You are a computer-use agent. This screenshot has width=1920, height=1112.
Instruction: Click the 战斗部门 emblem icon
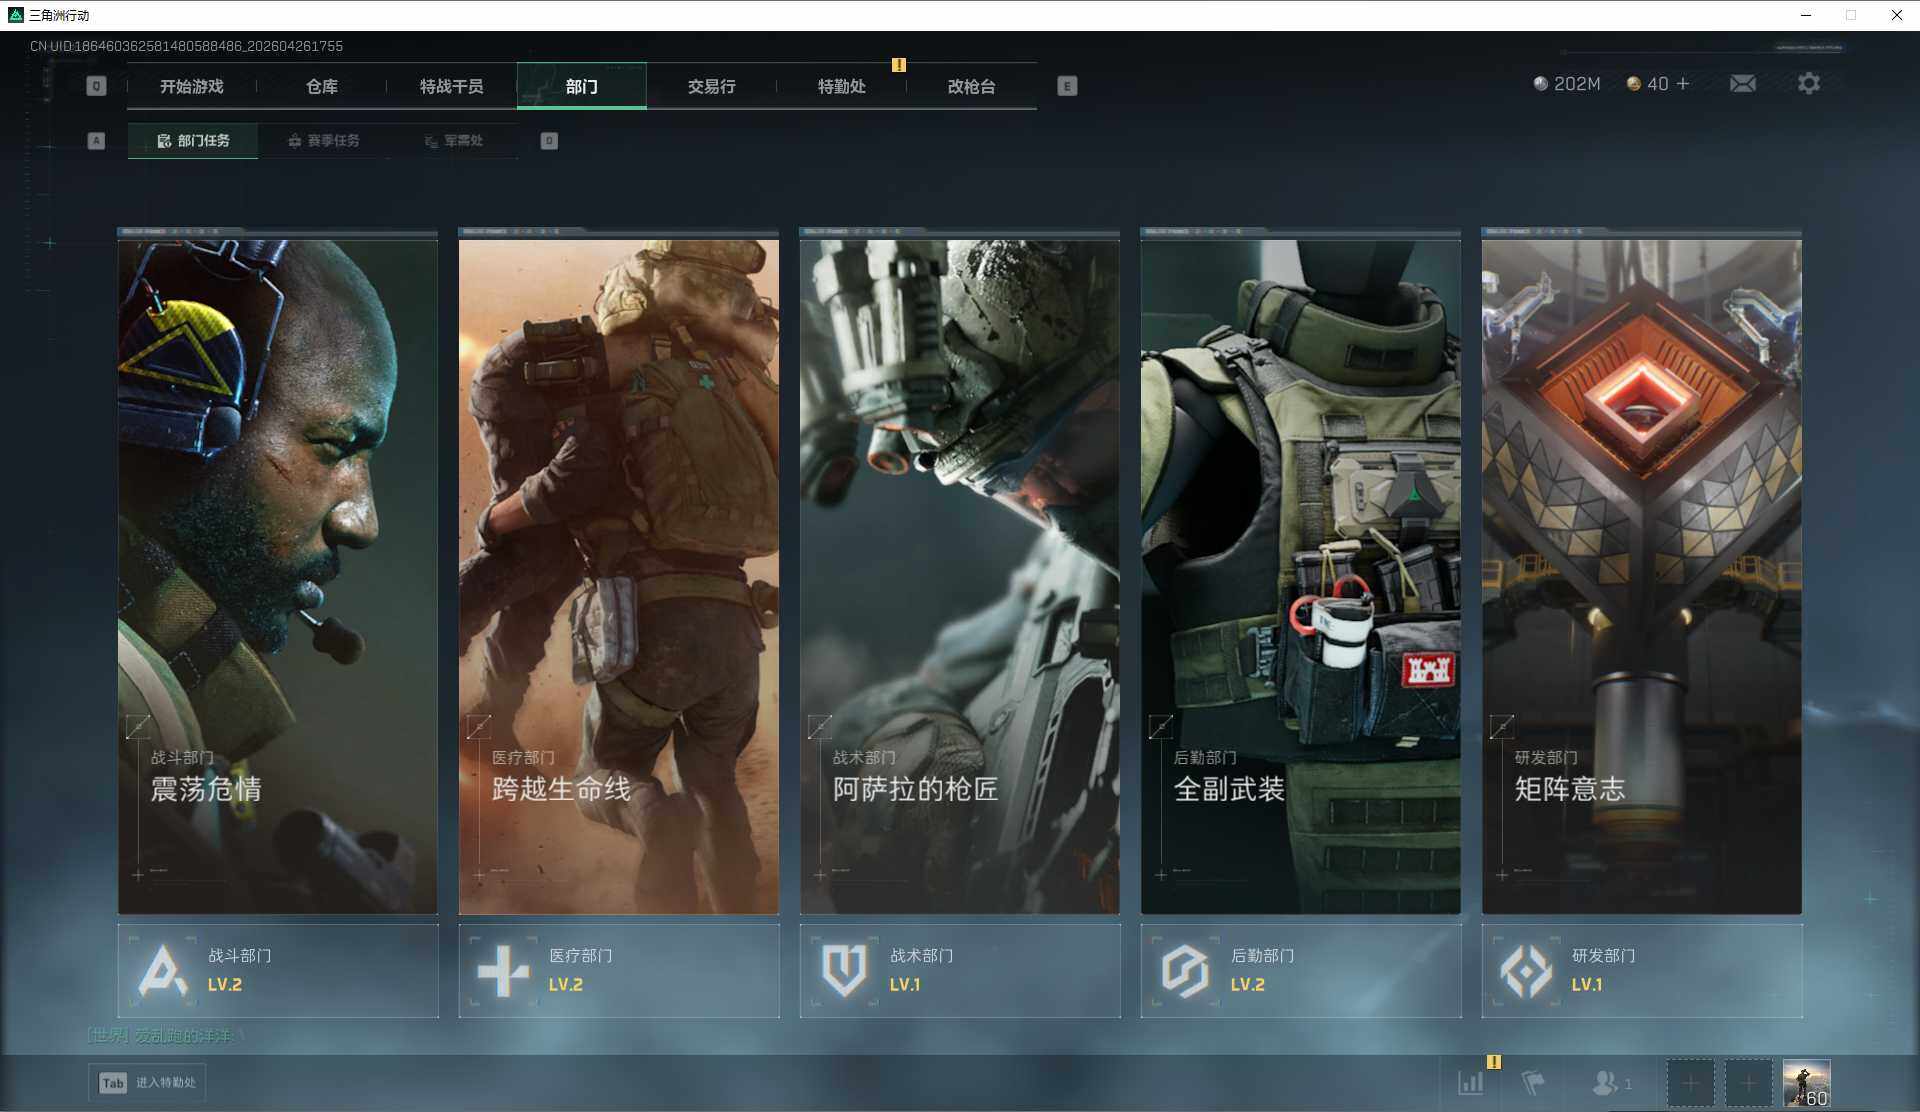tap(163, 971)
